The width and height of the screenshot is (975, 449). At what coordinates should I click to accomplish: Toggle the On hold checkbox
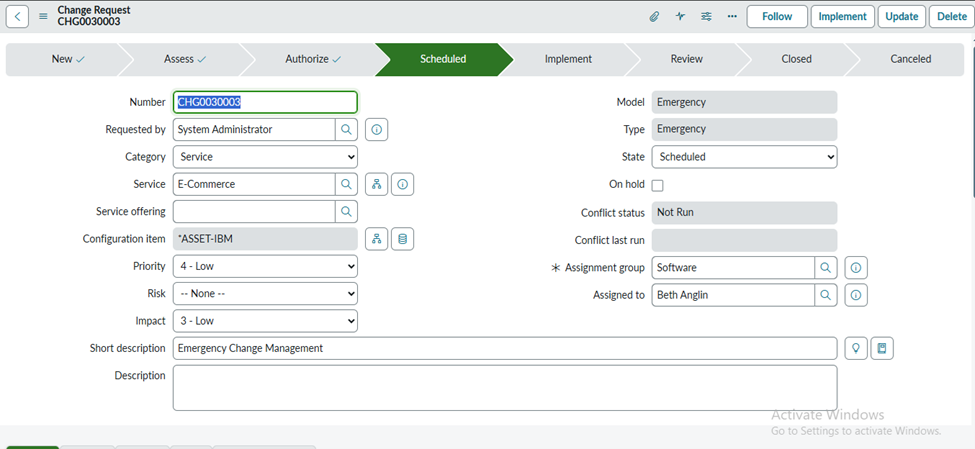tap(657, 185)
